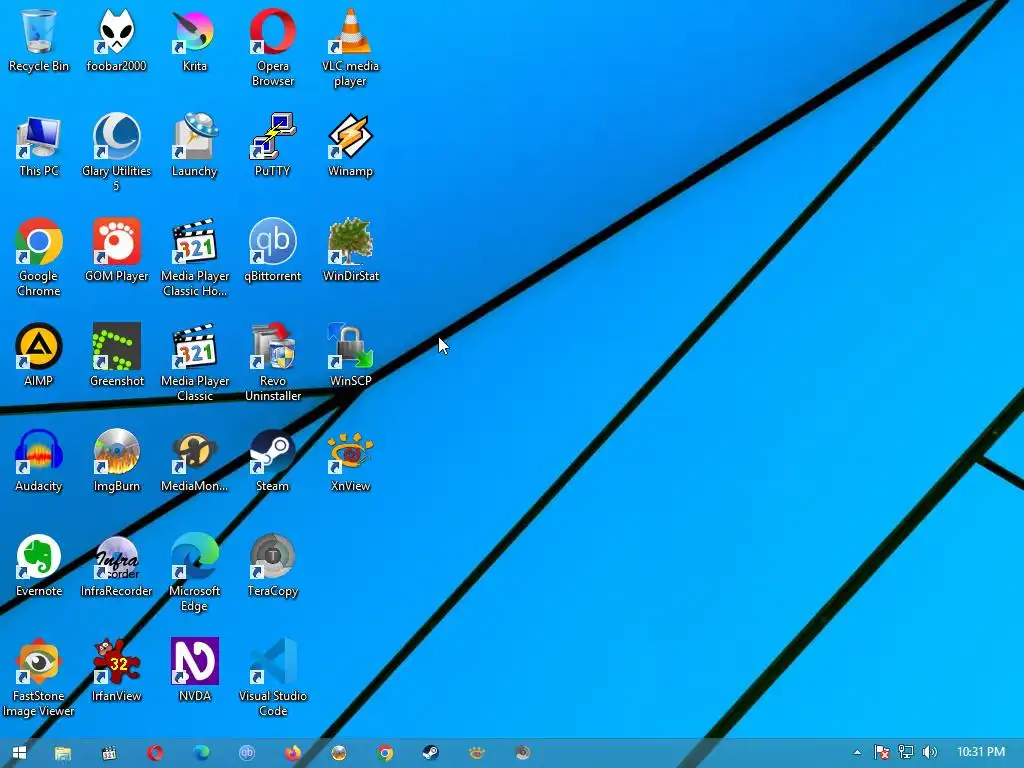Click the IrfanView desktop shortcut
The width and height of the screenshot is (1024, 768).
pyautogui.click(x=116, y=671)
